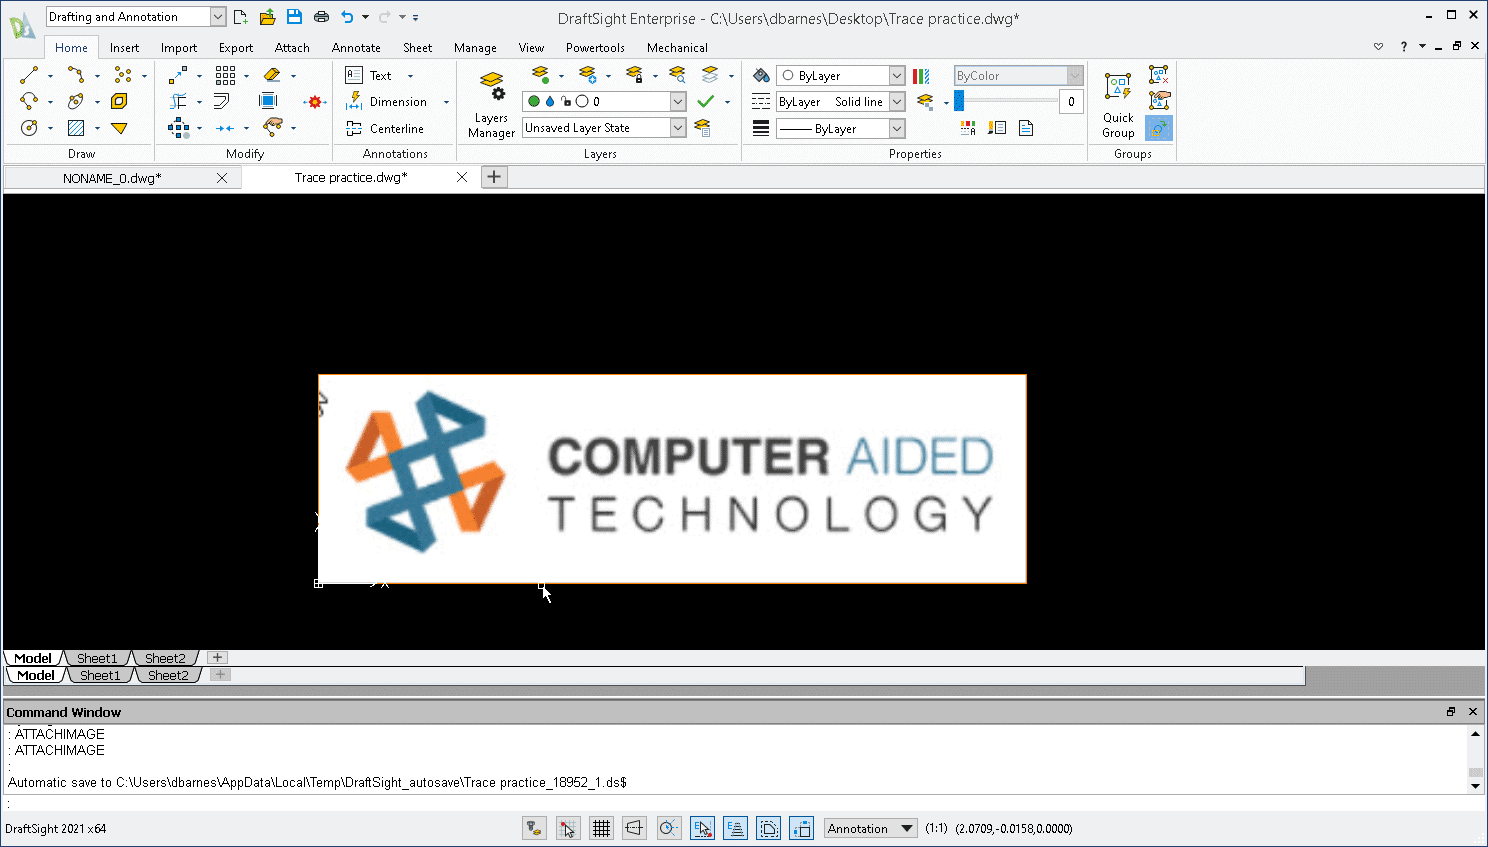Toggle Polar tracking in the status bar
The image size is (1488, 847).
[x=668, y=828]
